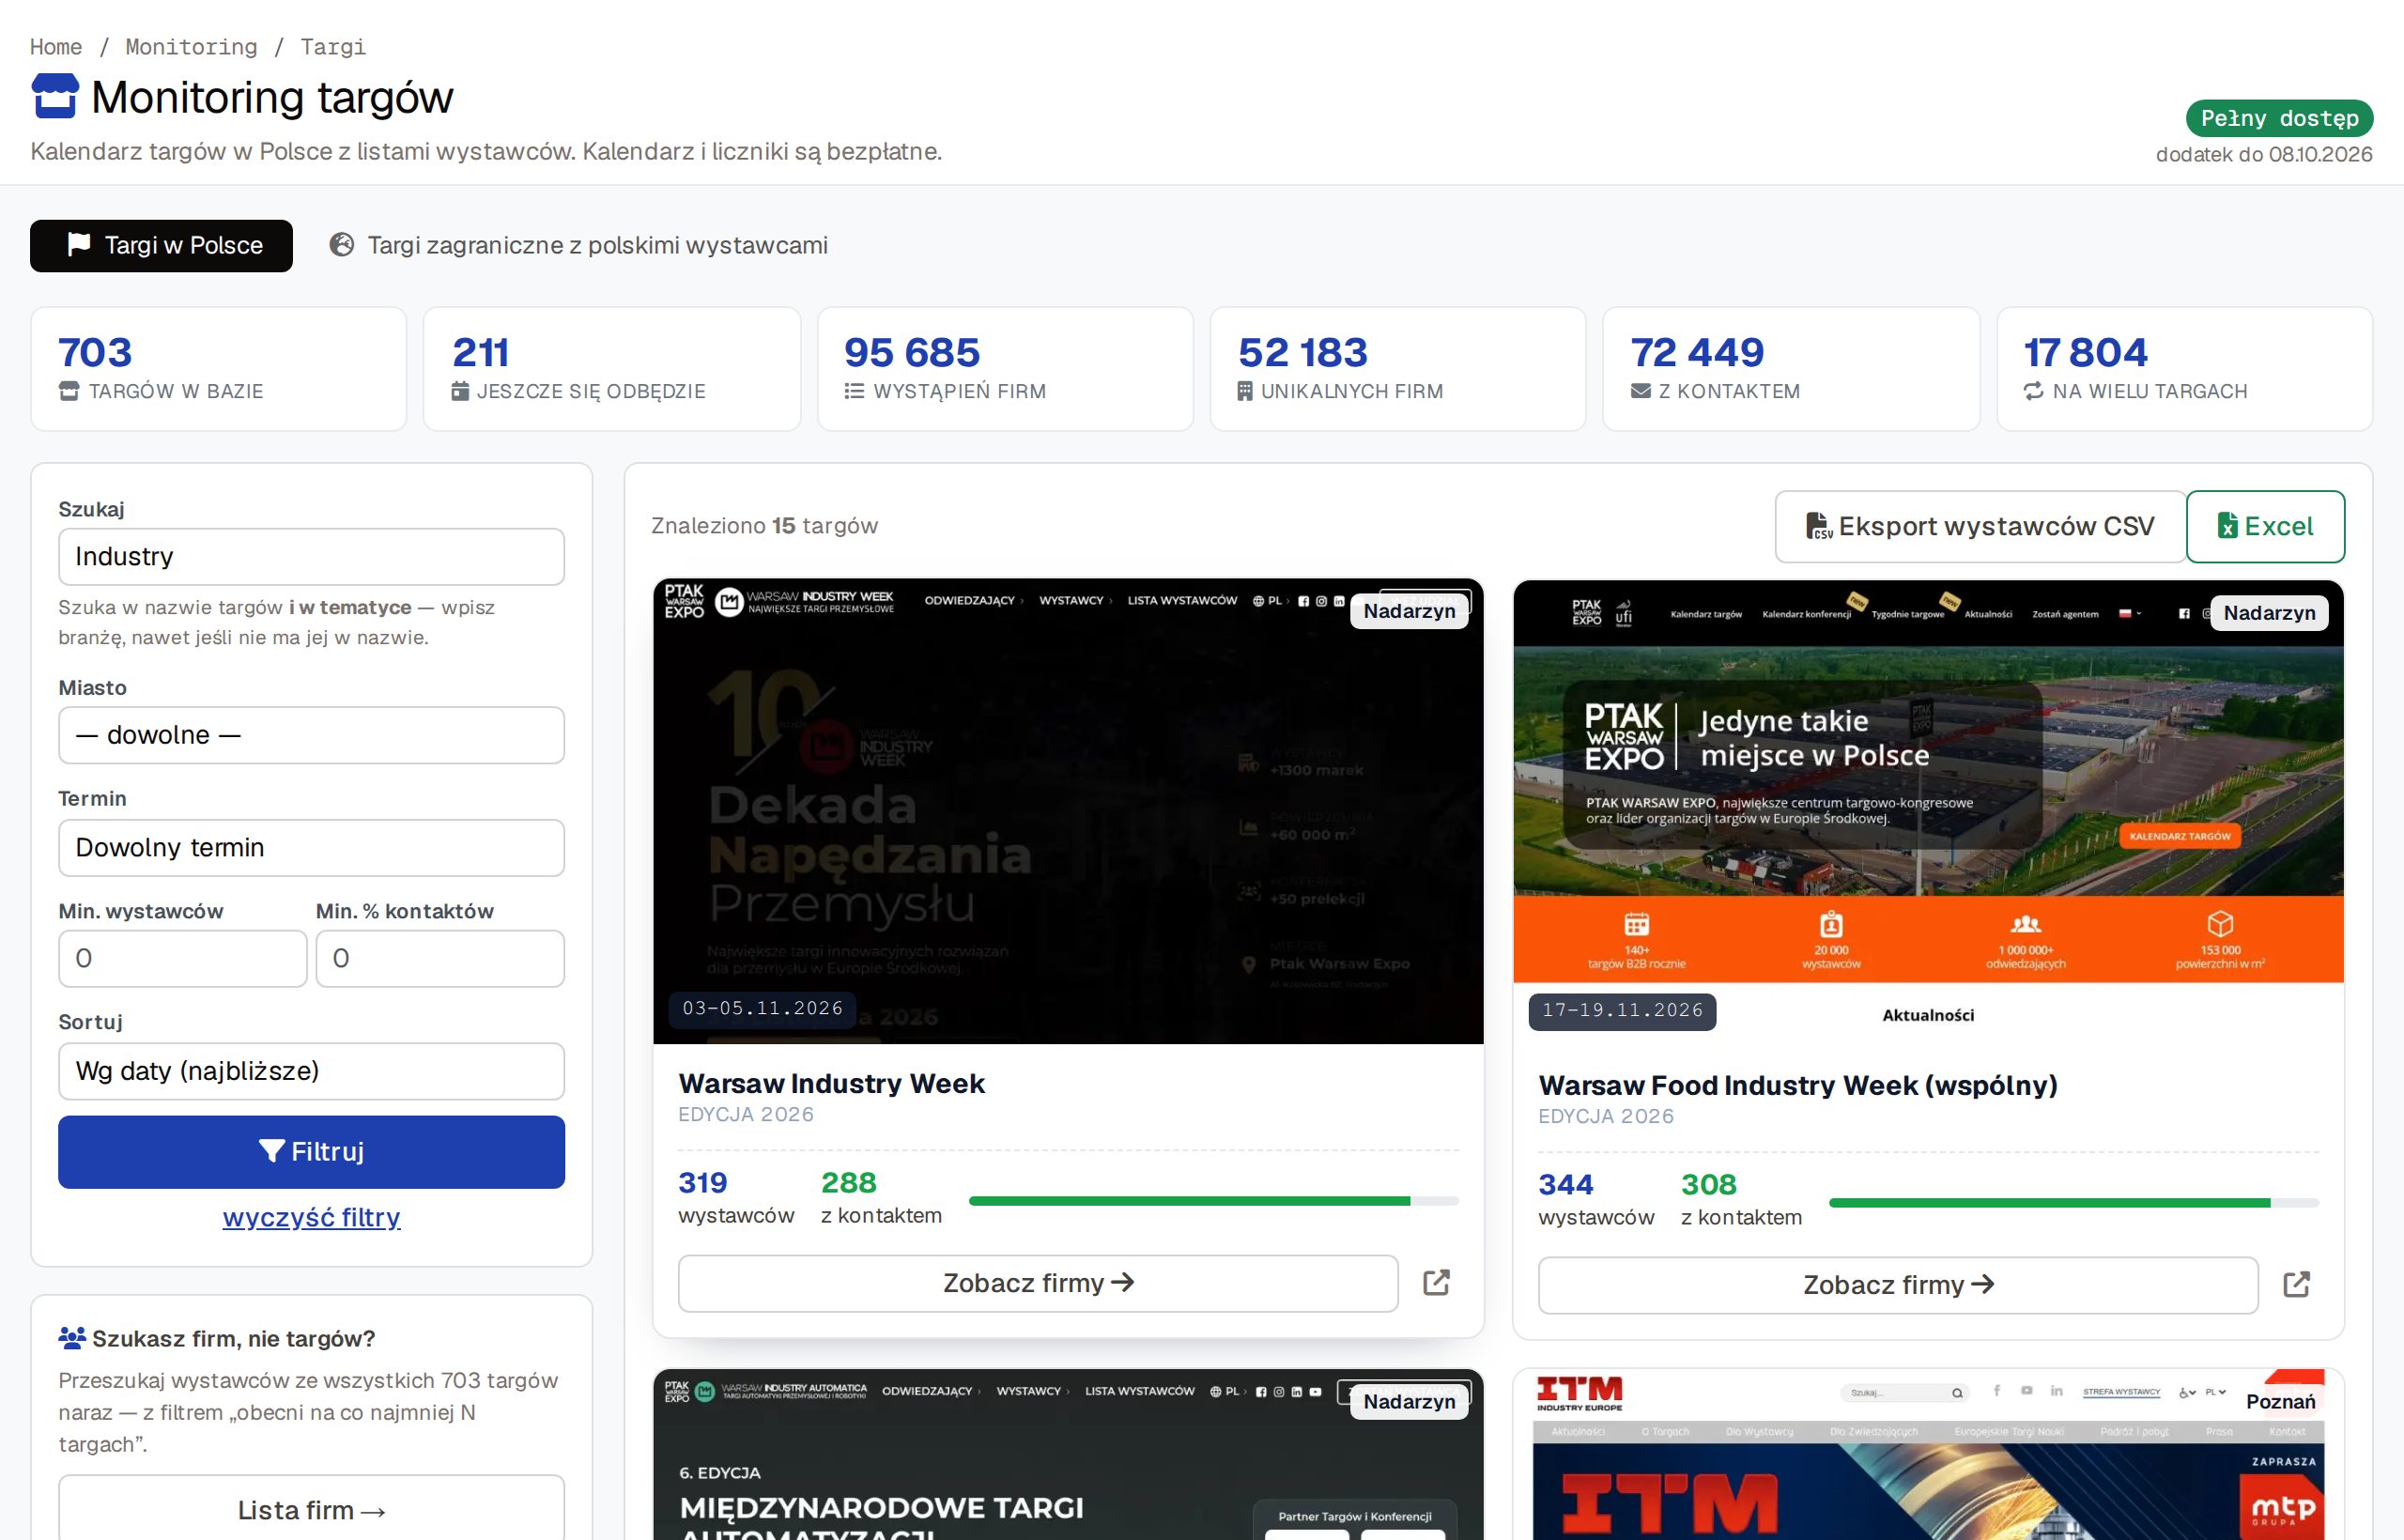This screenshot has height=1540, width=2404.
Task: Click the store icon in Targów w bazie card
Action: [69, 391]
